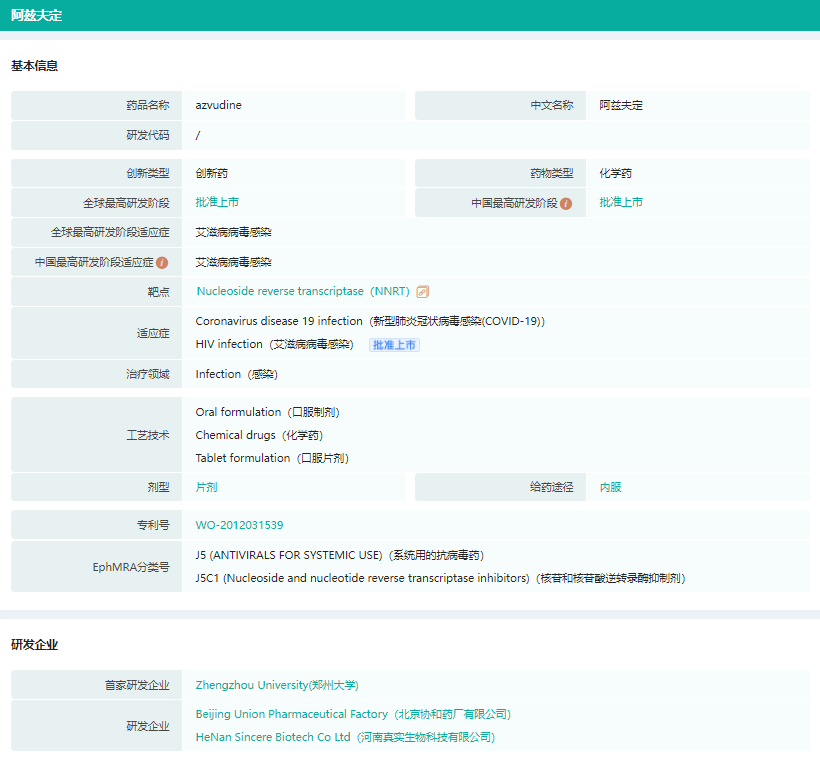Click the azvudine drug name value

218,105
